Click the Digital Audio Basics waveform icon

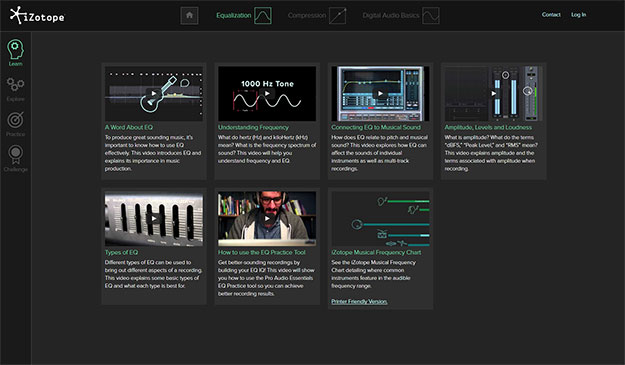click(431, 16)
